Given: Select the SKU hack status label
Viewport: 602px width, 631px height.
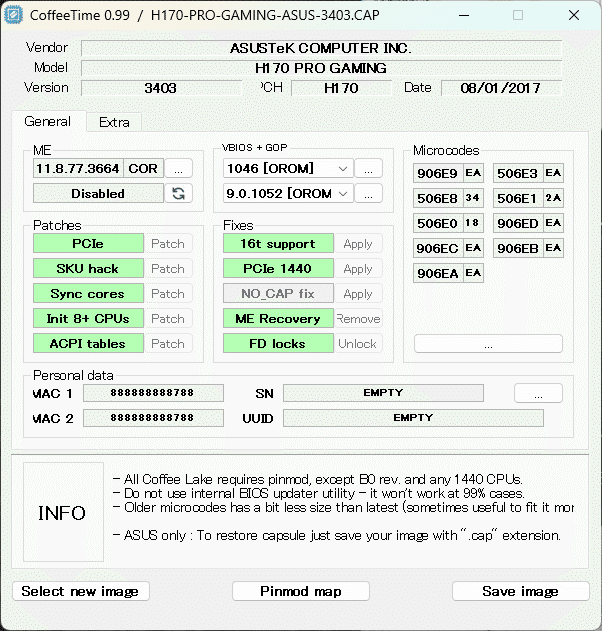Looking at the screenshot, I should point(88,268).
